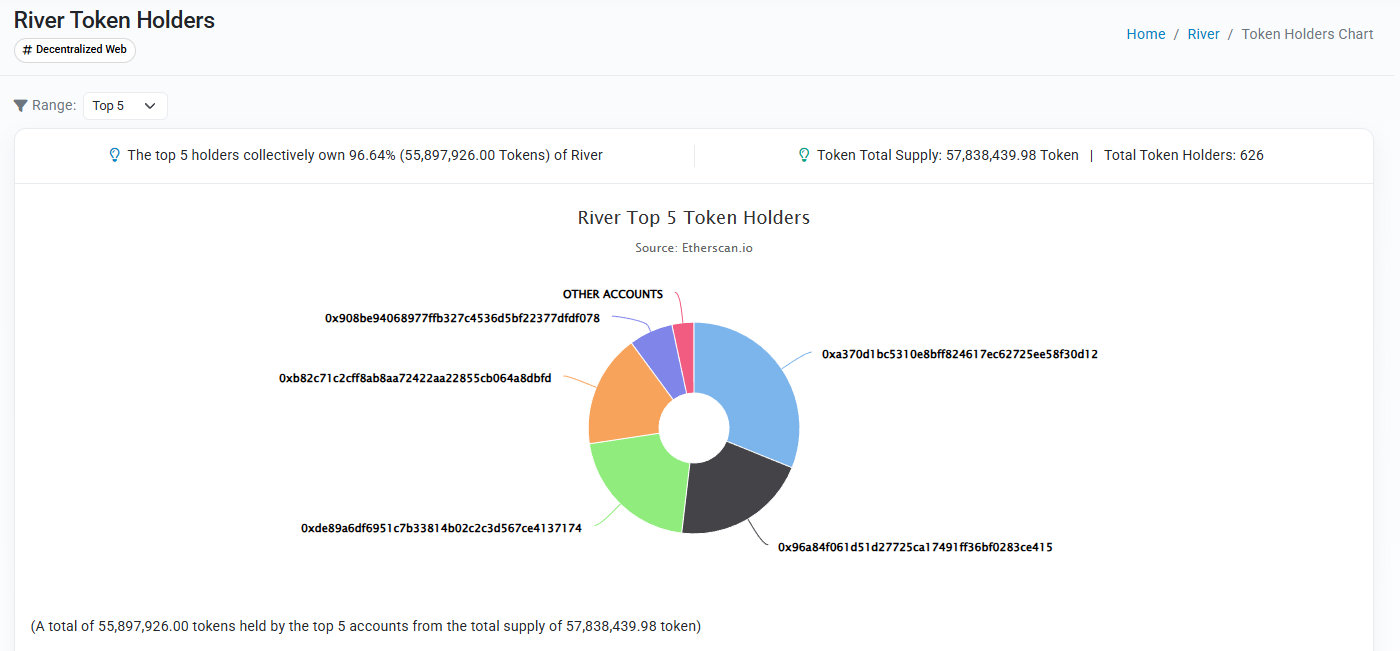This screenshot has width=1400, height=651.
Task: Open the Top 5 combo box options
Action: (124, 105)
